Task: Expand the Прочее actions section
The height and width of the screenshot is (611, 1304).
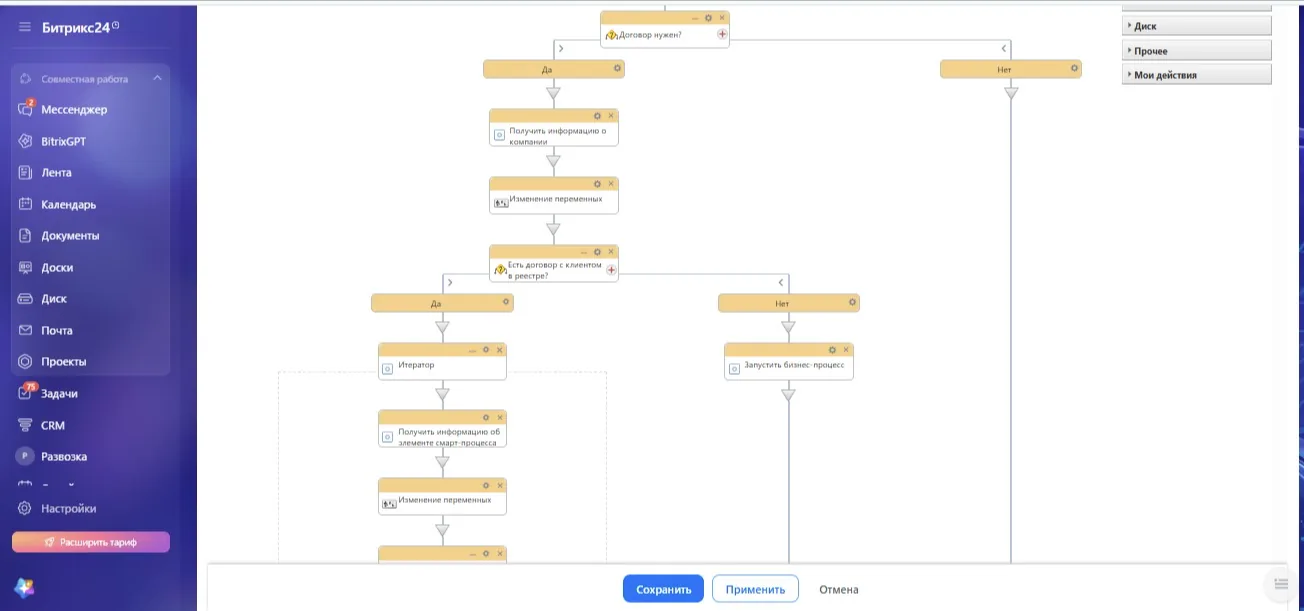Action: coord(1197,50)
